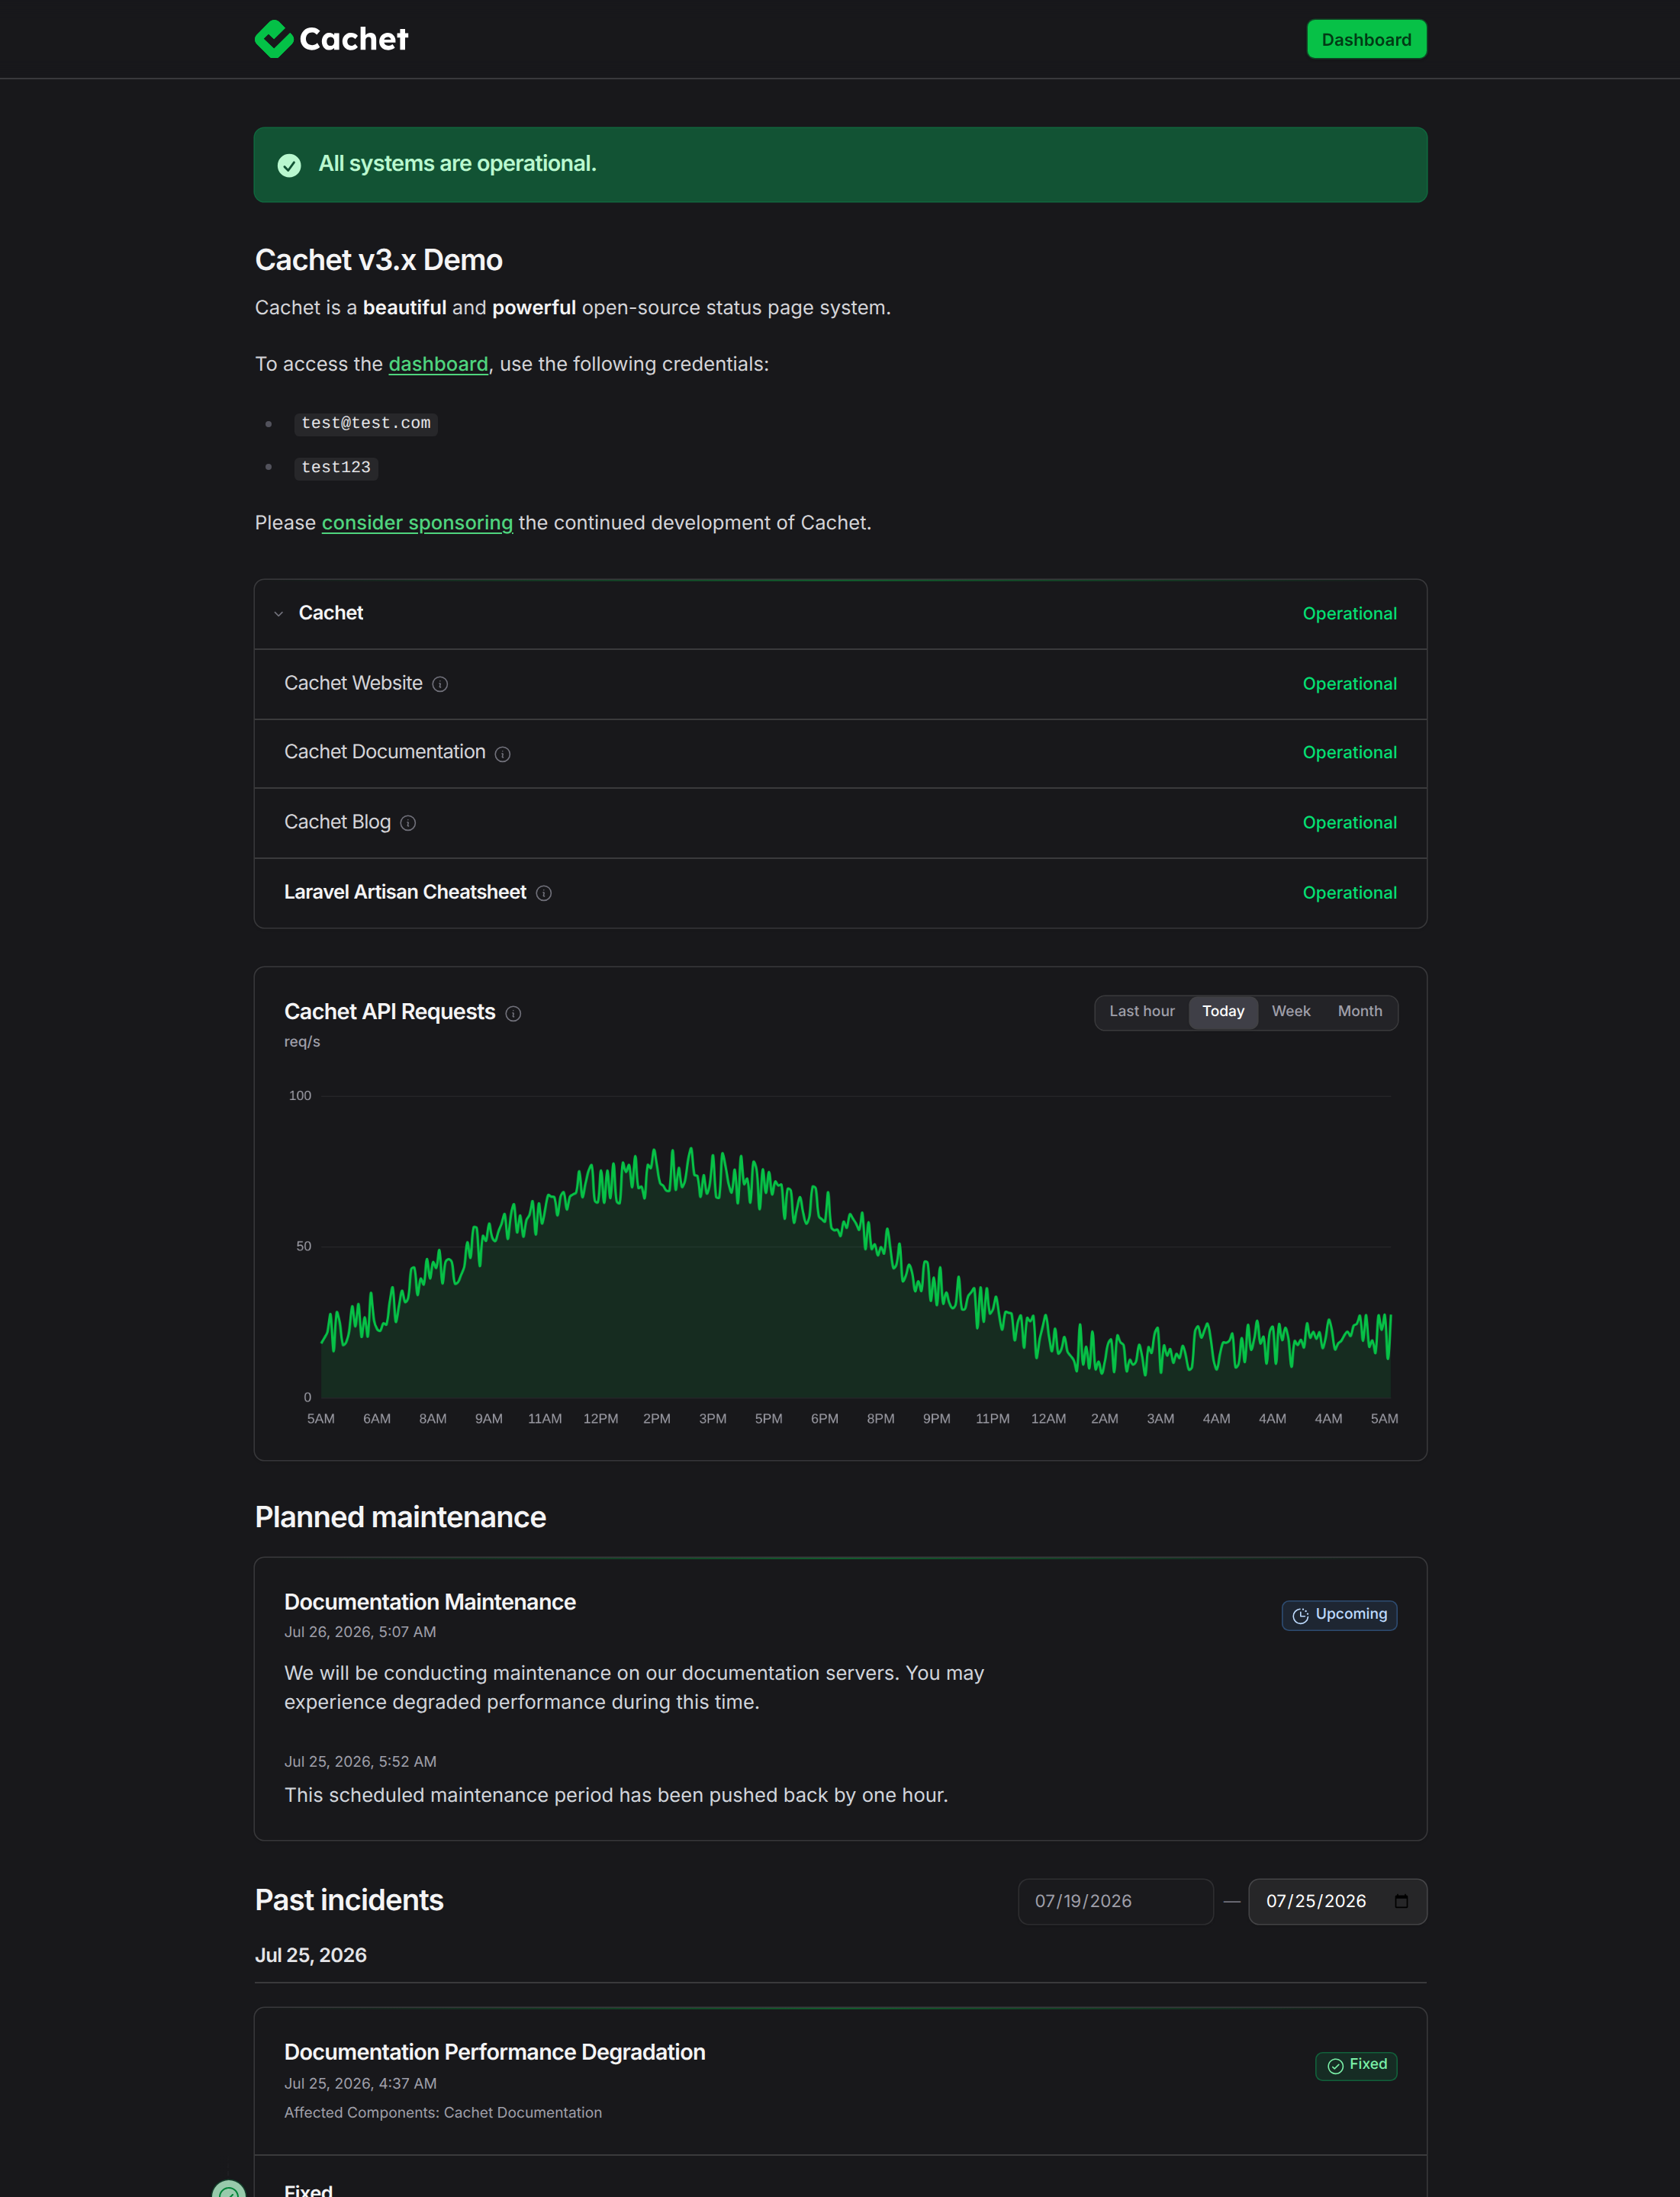Click the Documentation Maintenance title
Viewport: 1680px width, 2197px height.
[430, 1602]
